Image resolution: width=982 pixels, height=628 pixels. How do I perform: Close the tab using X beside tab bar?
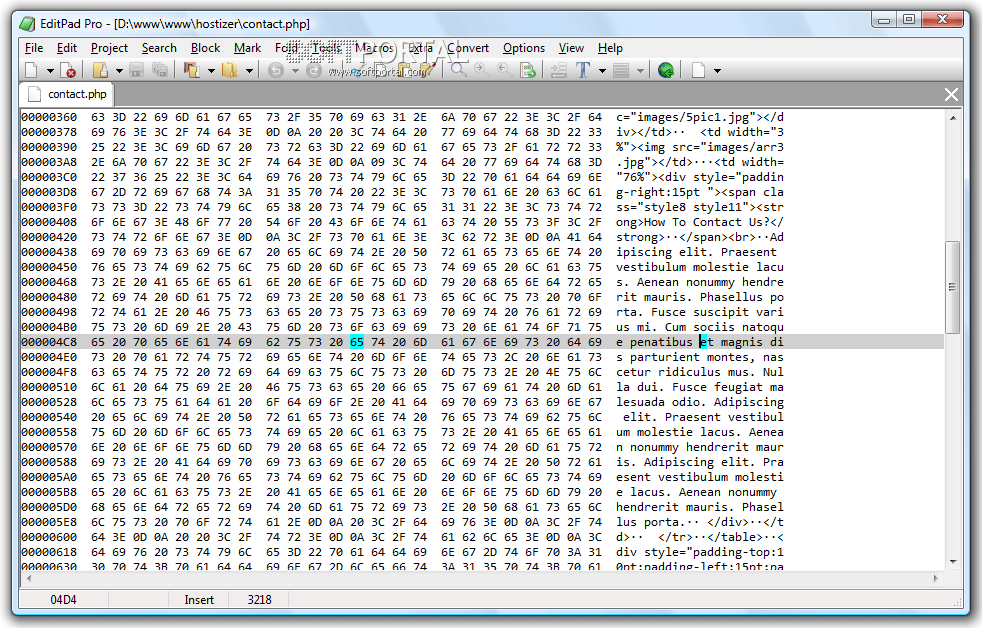tap(951, 95)
